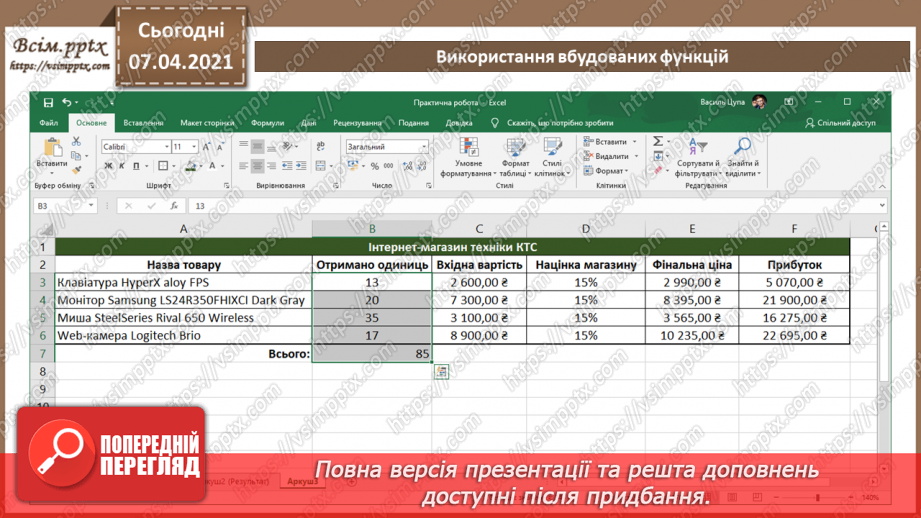Image resolution: width=921 pixels, height=518 pixels.
Task: Toggle italic (К) formatting
Action: pyautogui.click(x=122, y=166)
